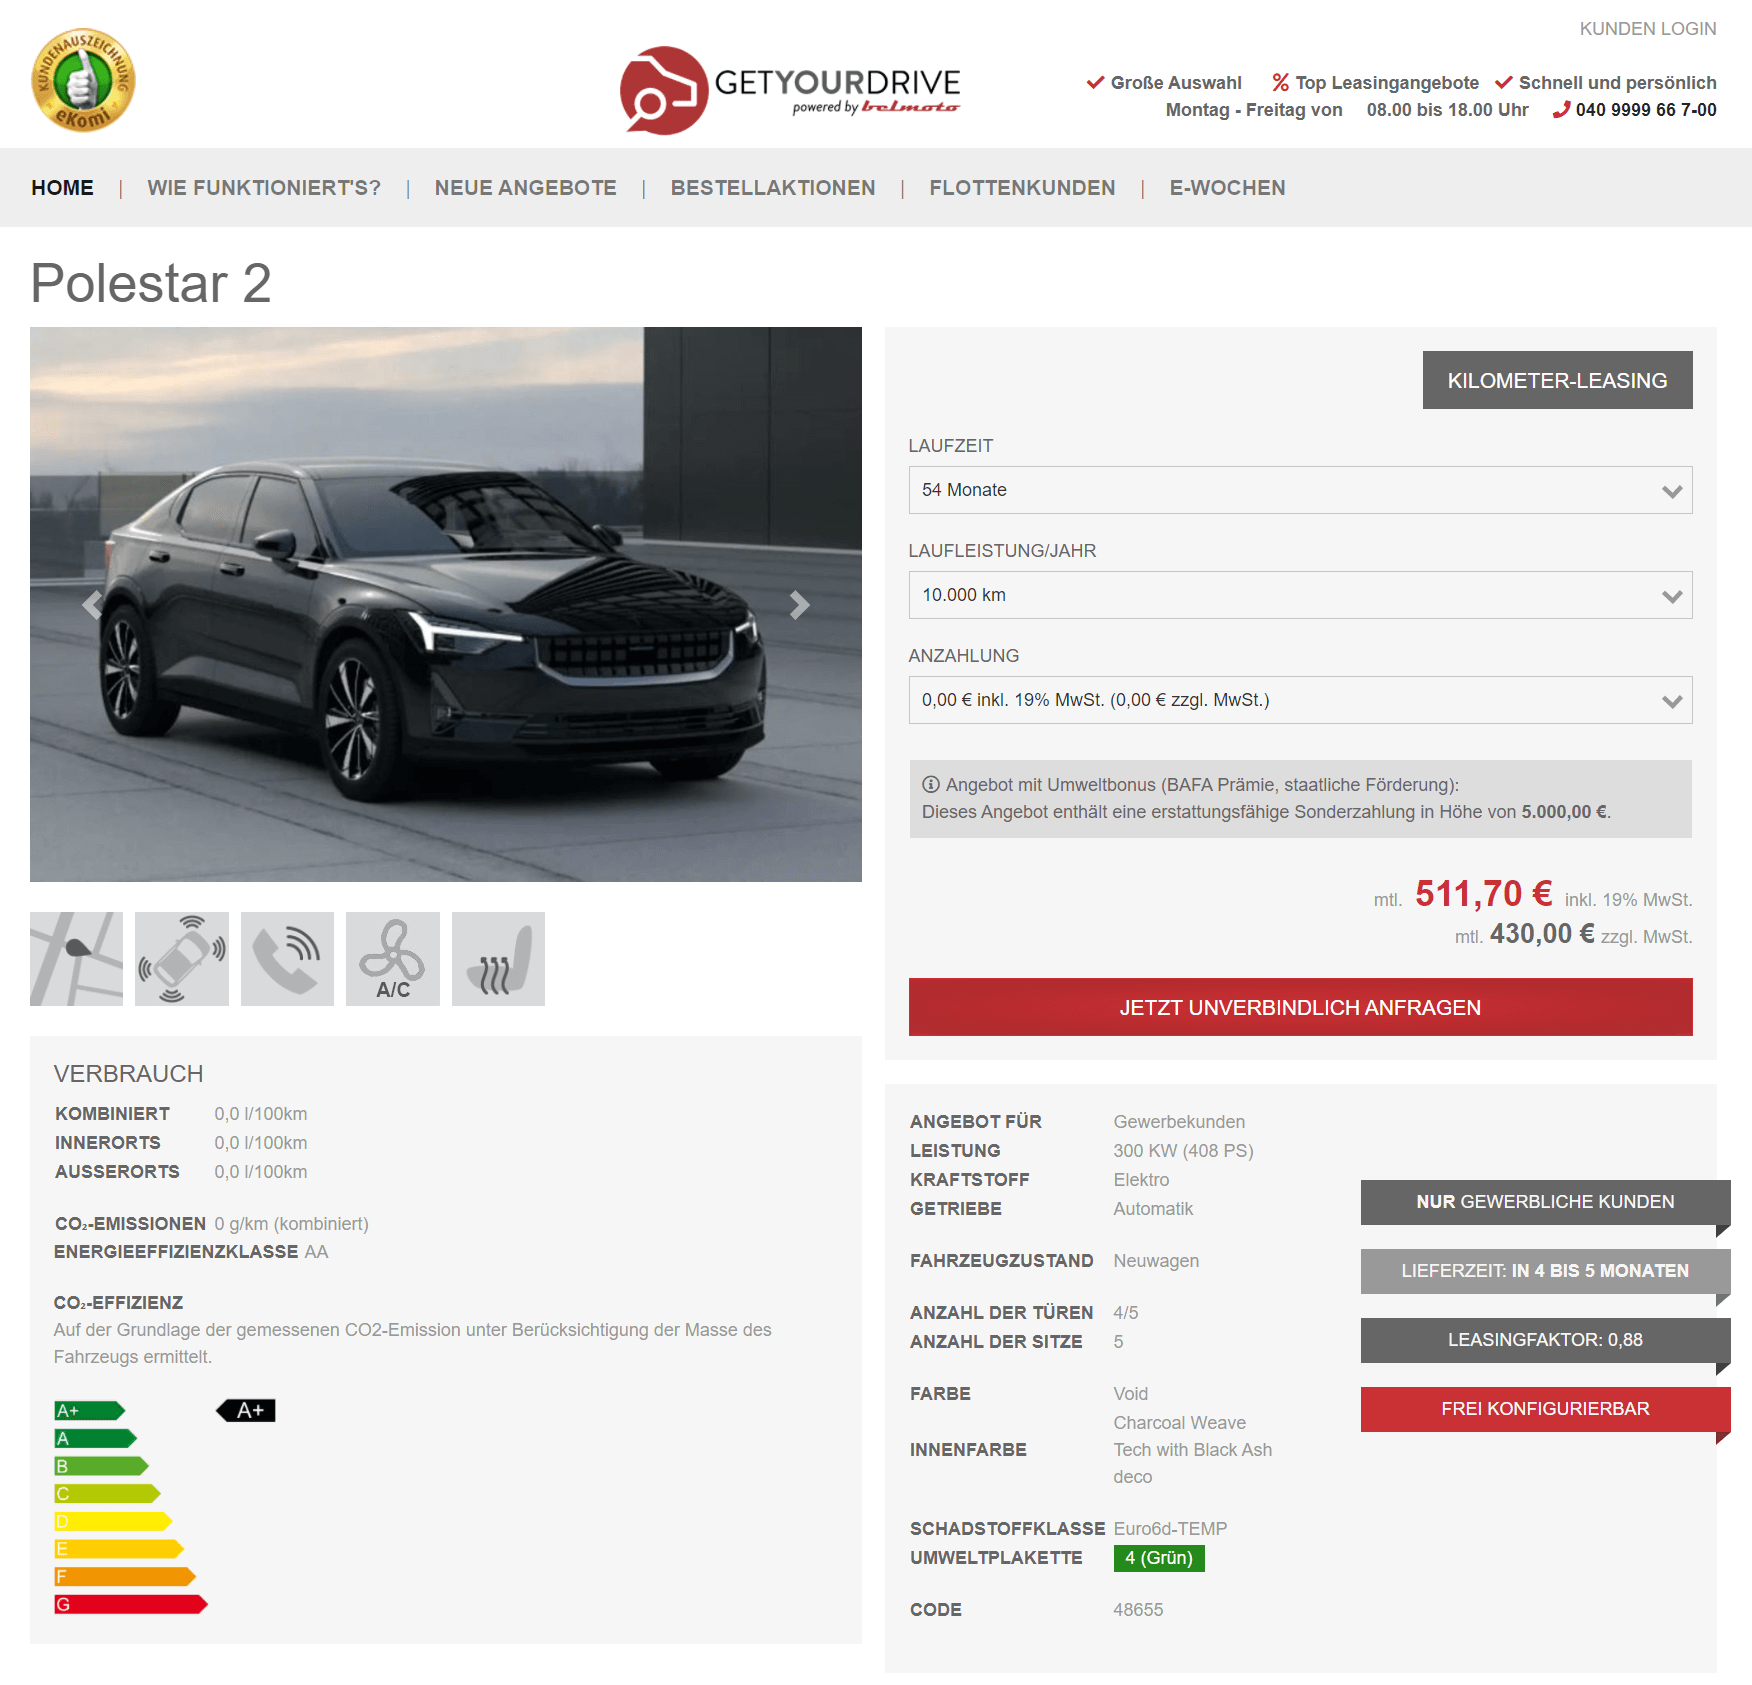The image size is (1752, 1685).
Task: Click the KUNDEN LOGIN link
Action: [1648, 29]
